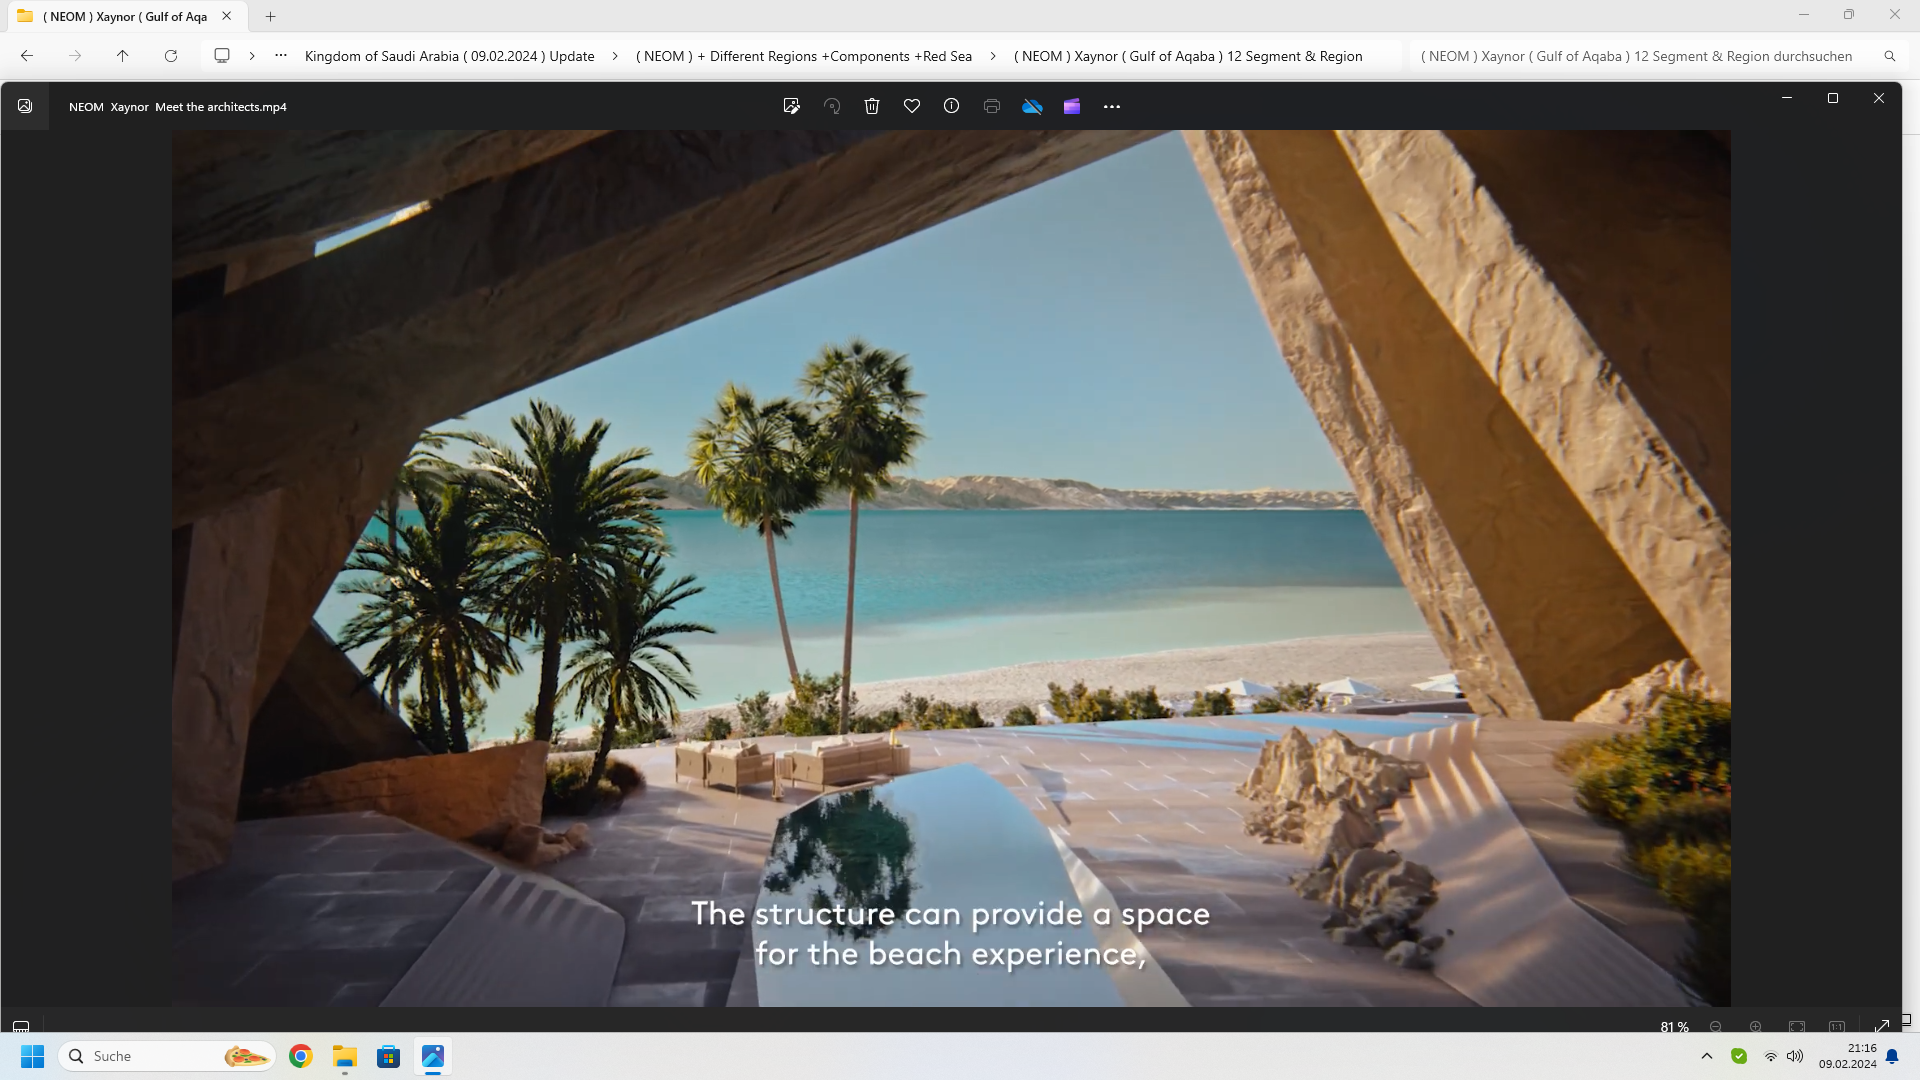The image size is (1920, 1080).
Task: Mark as favorite with the heart icon
Action: [x=912, y=106]
